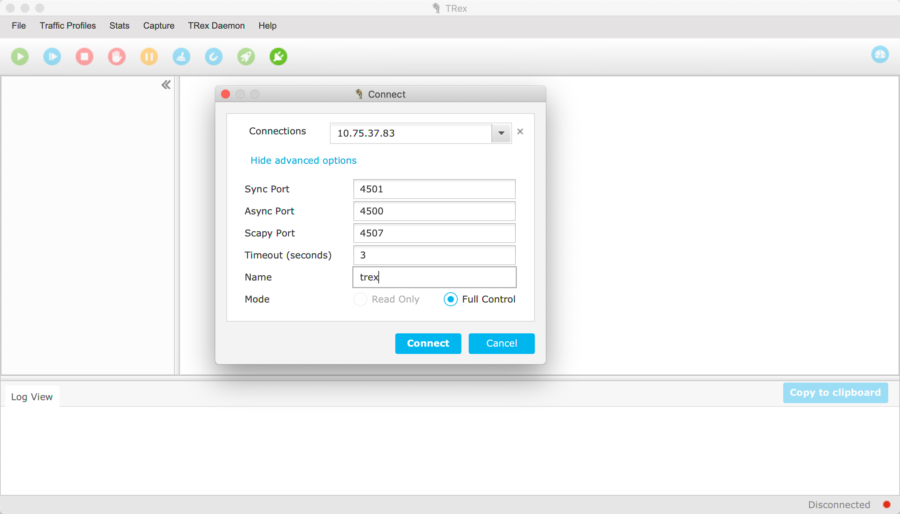Open the dashboard icon at toolbar right

(880, 54)
